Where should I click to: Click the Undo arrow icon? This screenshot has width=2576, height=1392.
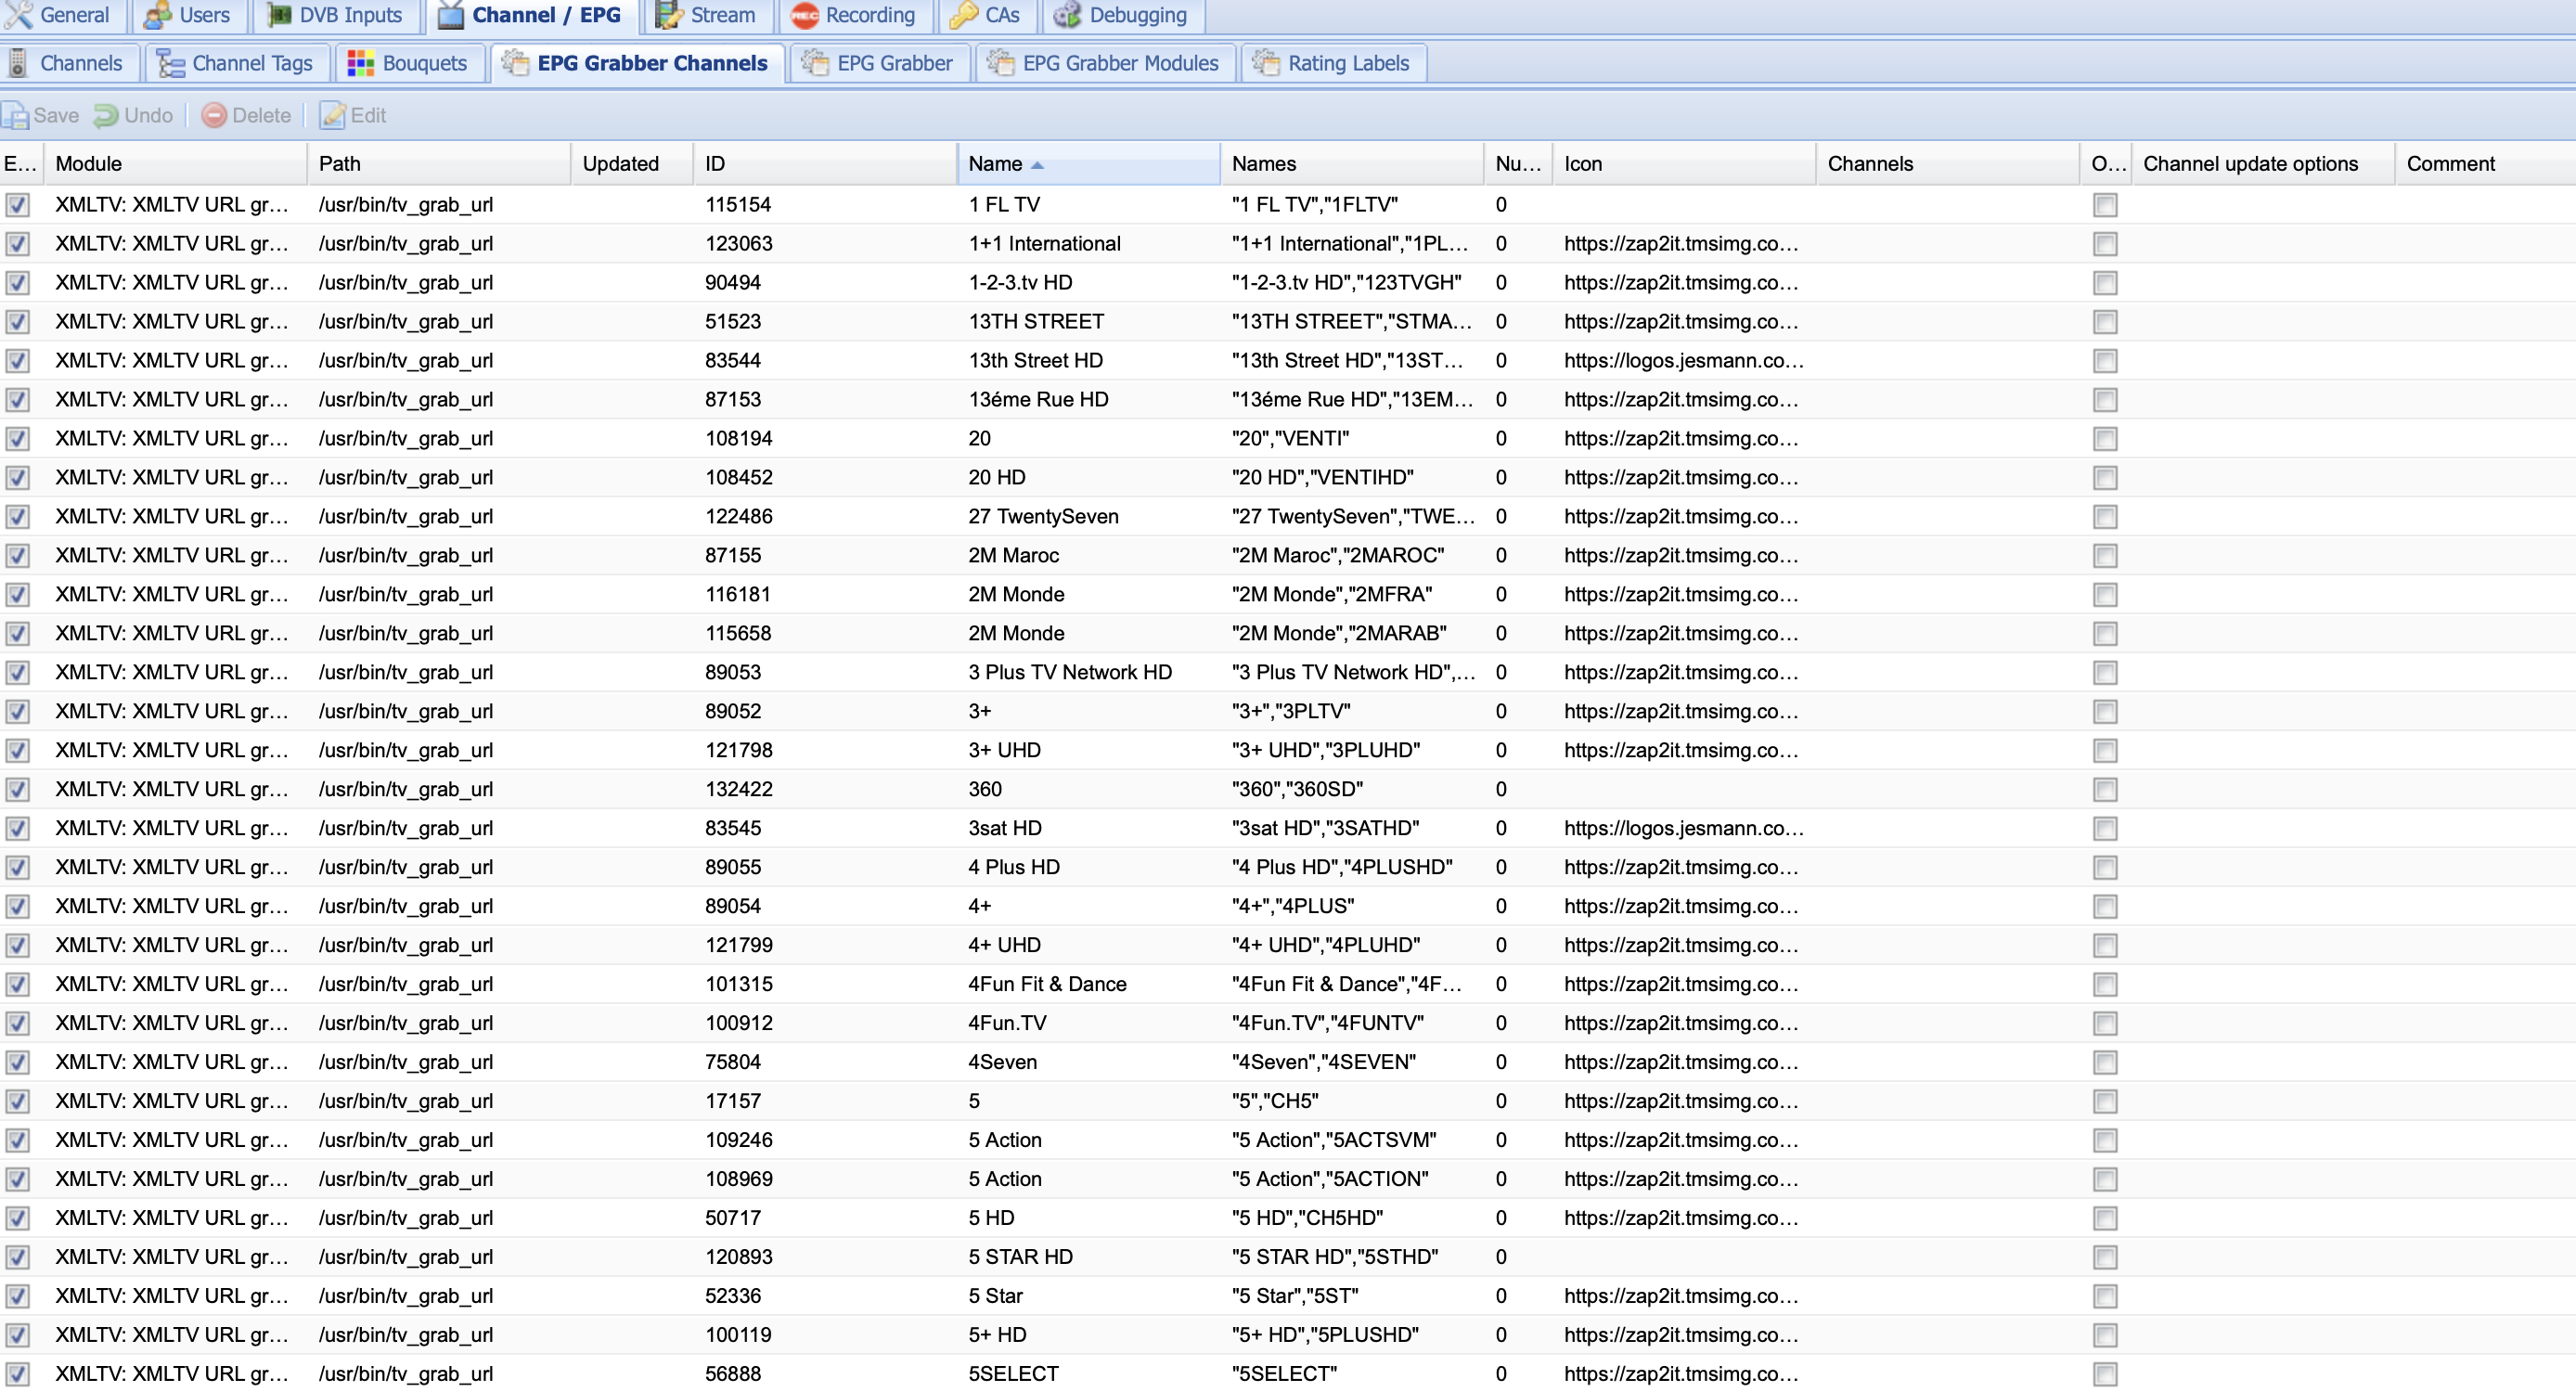coord(105,116)
